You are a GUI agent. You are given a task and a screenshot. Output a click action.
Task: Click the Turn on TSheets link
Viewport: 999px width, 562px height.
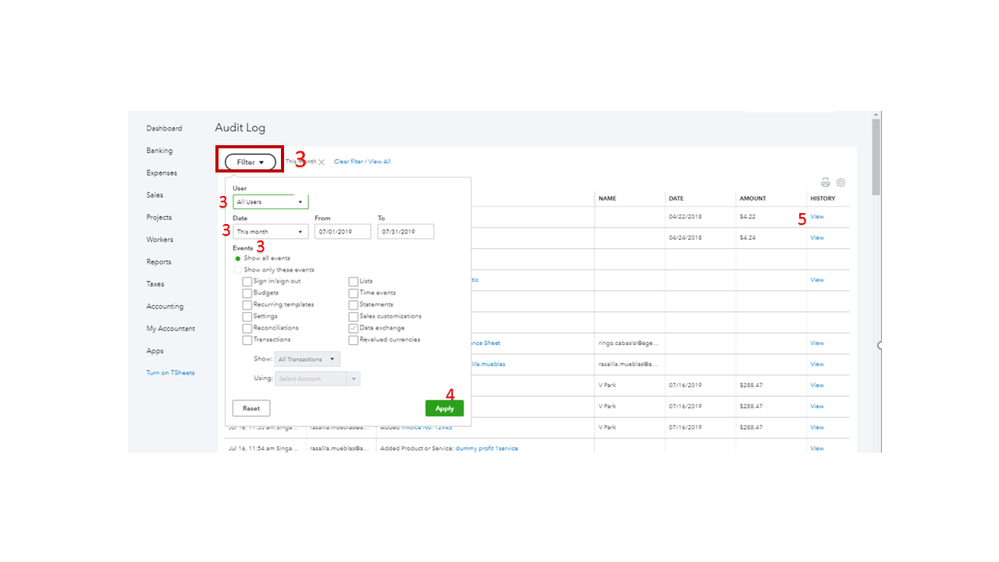[171, 373]
